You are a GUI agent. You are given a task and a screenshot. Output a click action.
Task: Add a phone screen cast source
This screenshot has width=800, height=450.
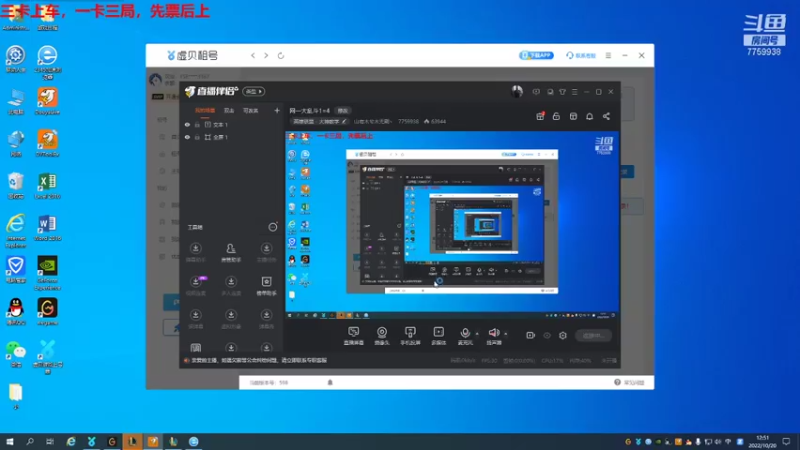tap(410, 336)
